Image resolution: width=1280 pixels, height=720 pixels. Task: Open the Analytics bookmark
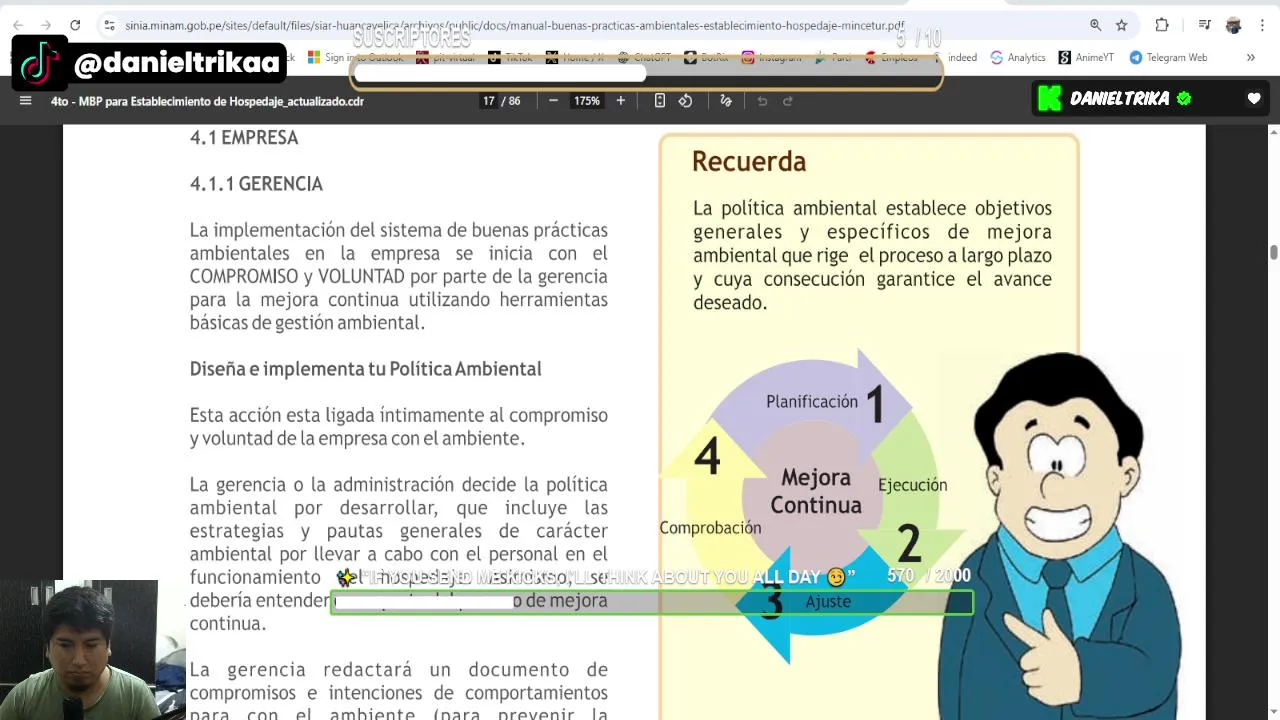pos(1018,58)
